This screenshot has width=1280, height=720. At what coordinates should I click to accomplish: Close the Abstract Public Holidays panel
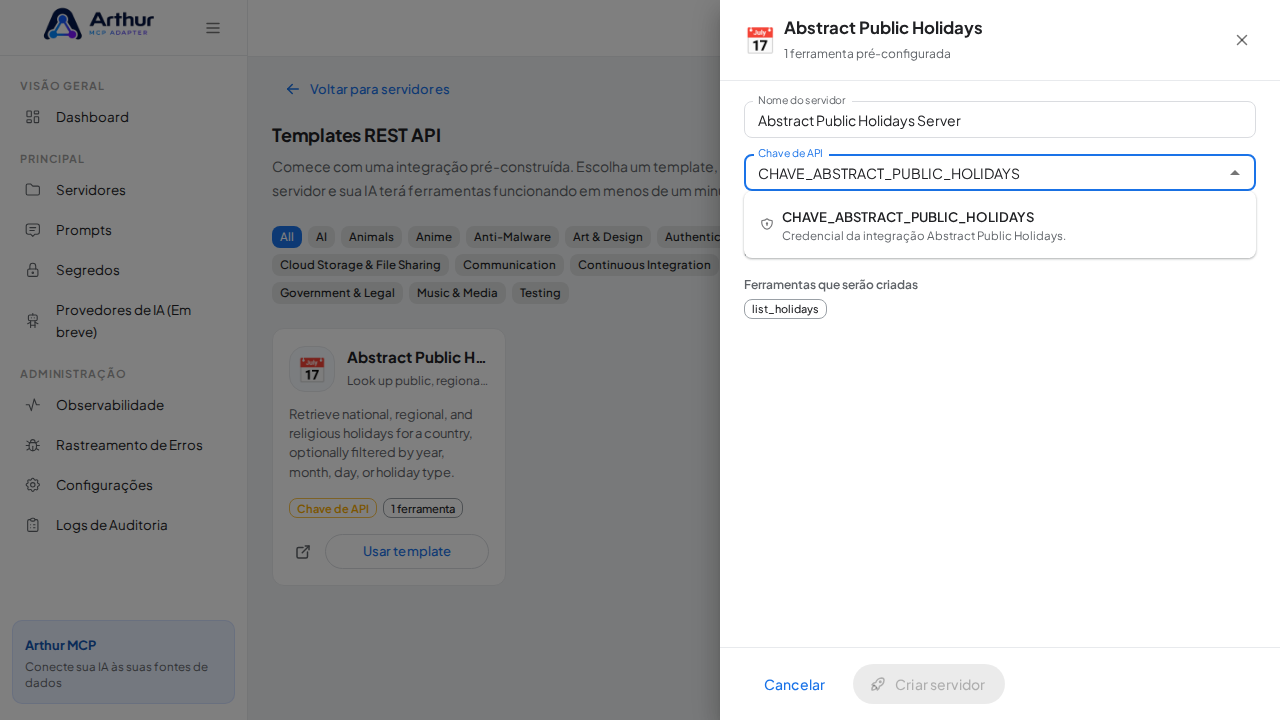(x=1242, y=40)
